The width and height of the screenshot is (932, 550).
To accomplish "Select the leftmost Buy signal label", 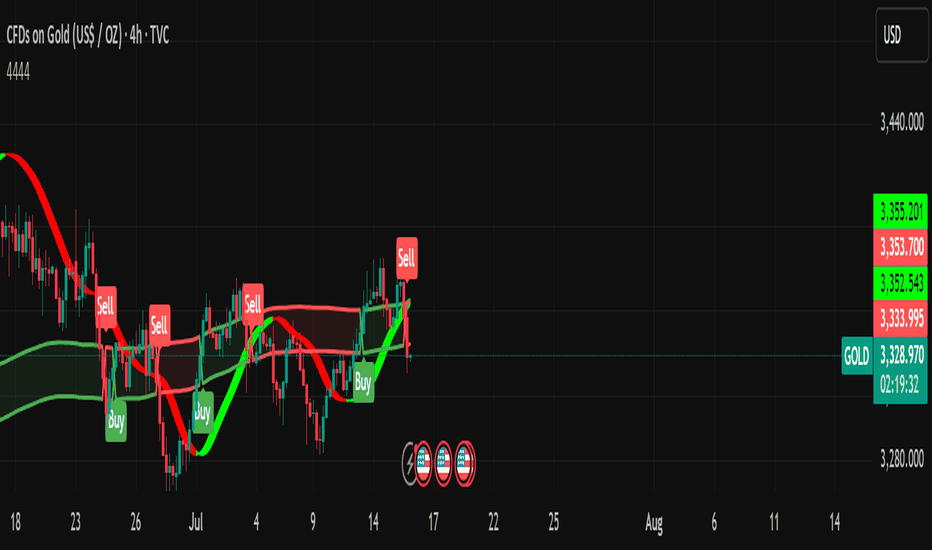I will point(116,420).
